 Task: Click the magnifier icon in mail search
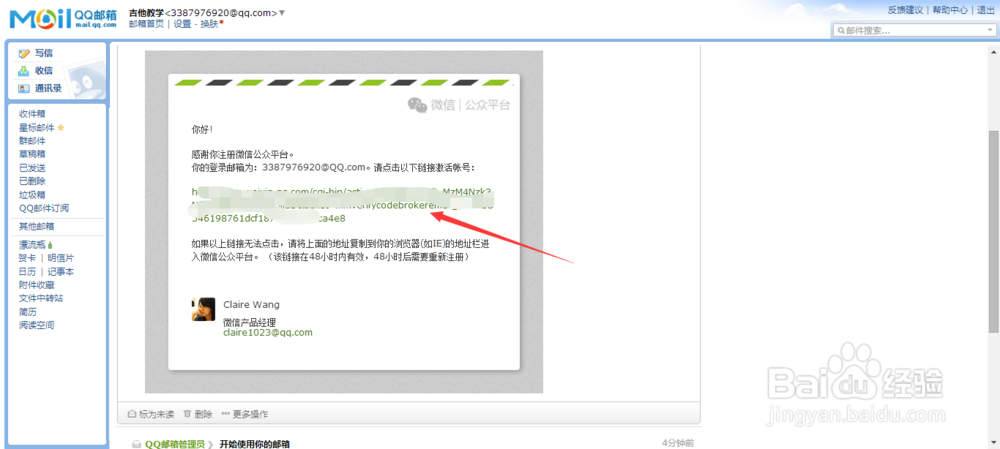click(842, 31)
